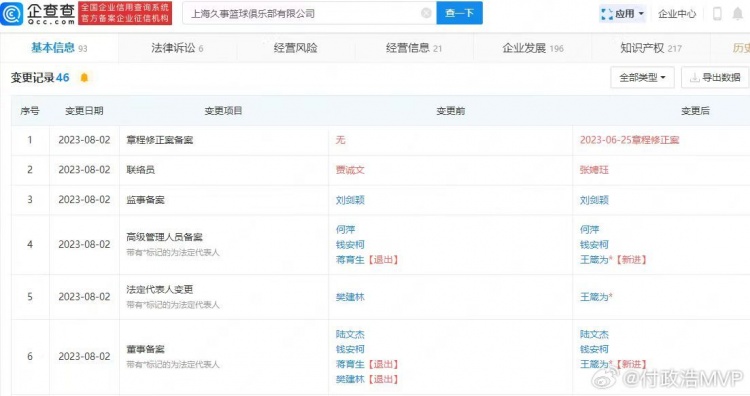750x396 pixels.
Task: Open 钱安柯 in 高级管理人员备案 变更前
Action: tap(350, 244)
